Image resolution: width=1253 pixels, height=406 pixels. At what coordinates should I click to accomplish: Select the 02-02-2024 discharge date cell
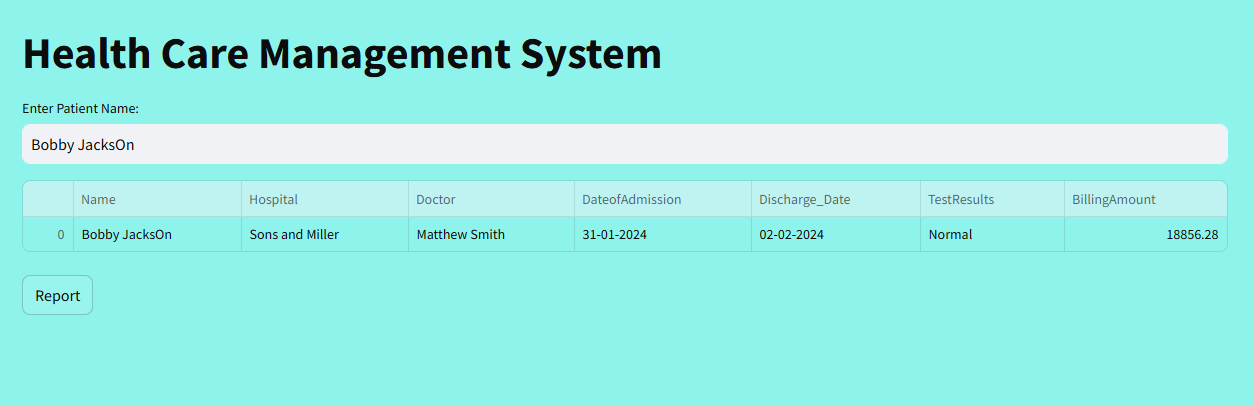pos(836,235)
